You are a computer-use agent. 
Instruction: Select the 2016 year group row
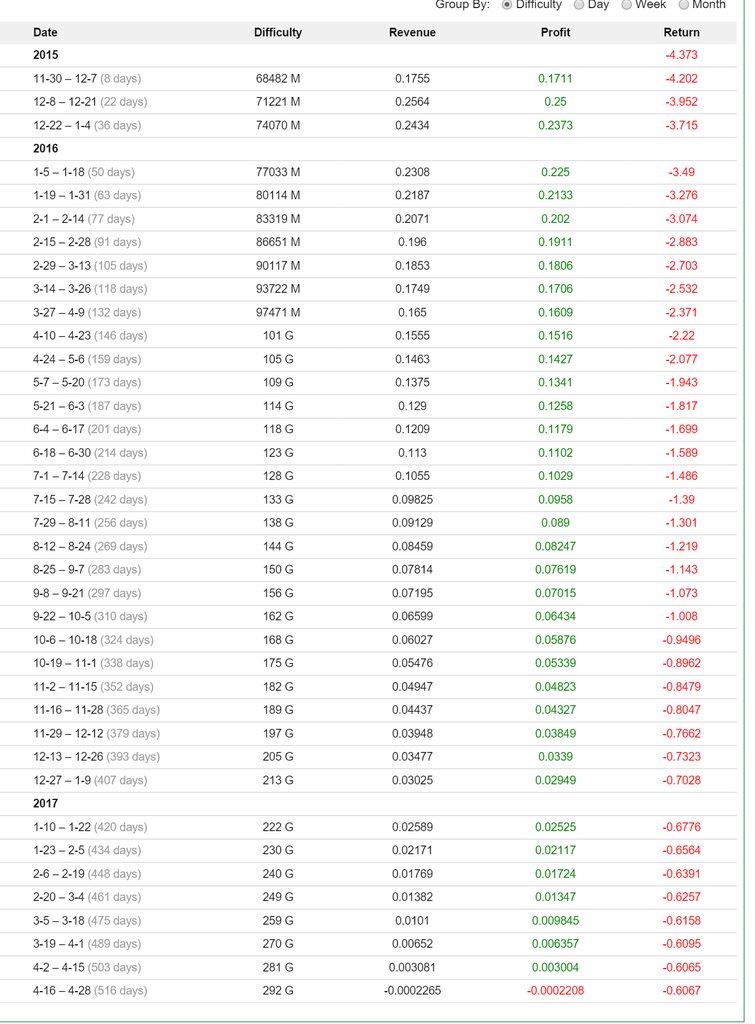click(x=46, y=149)
